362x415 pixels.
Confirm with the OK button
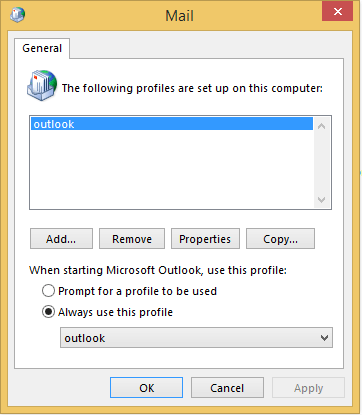pos(146,388)
